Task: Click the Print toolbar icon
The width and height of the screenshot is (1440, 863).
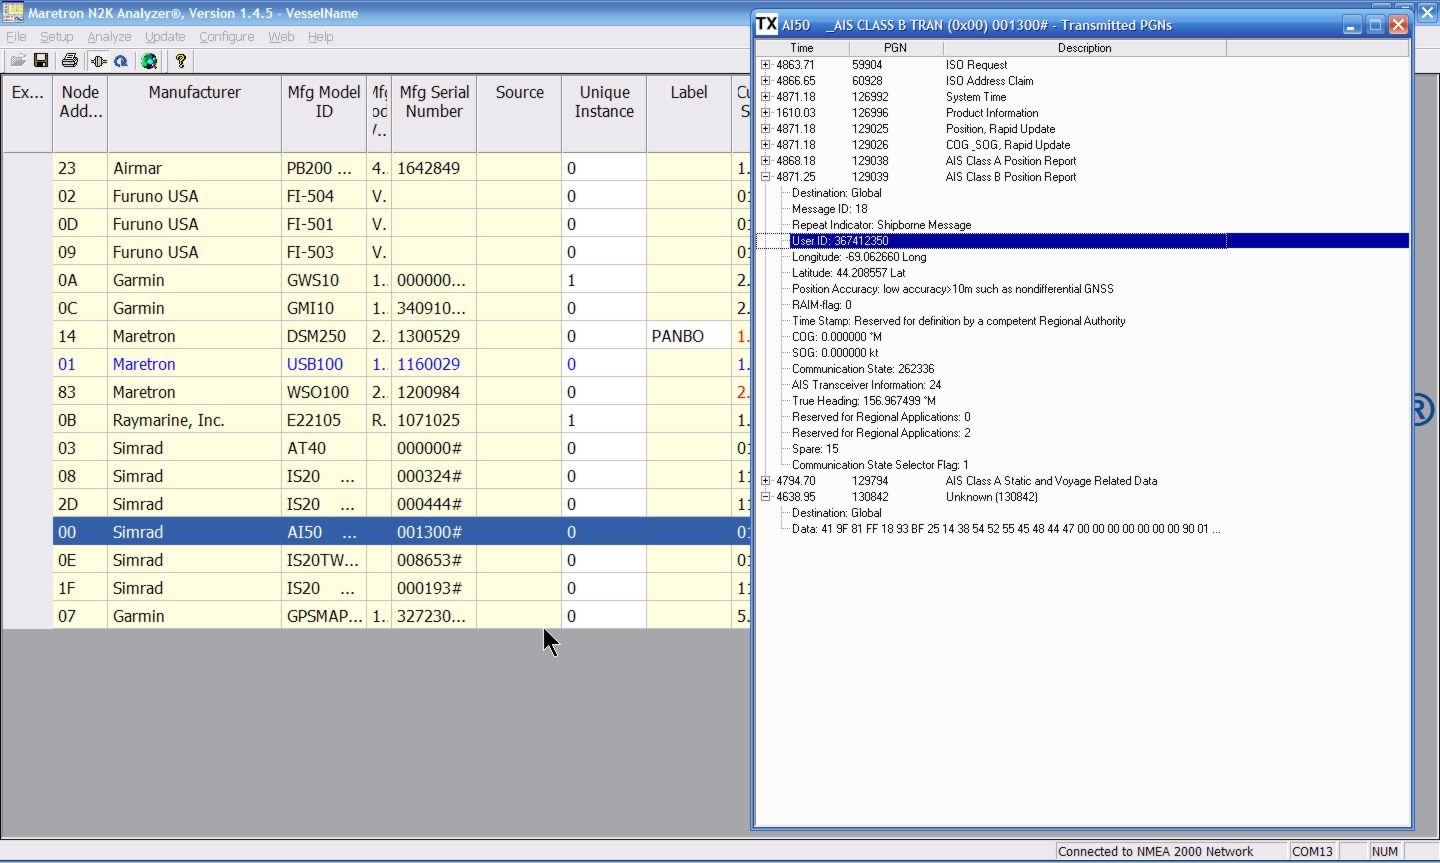Action: 69,61
